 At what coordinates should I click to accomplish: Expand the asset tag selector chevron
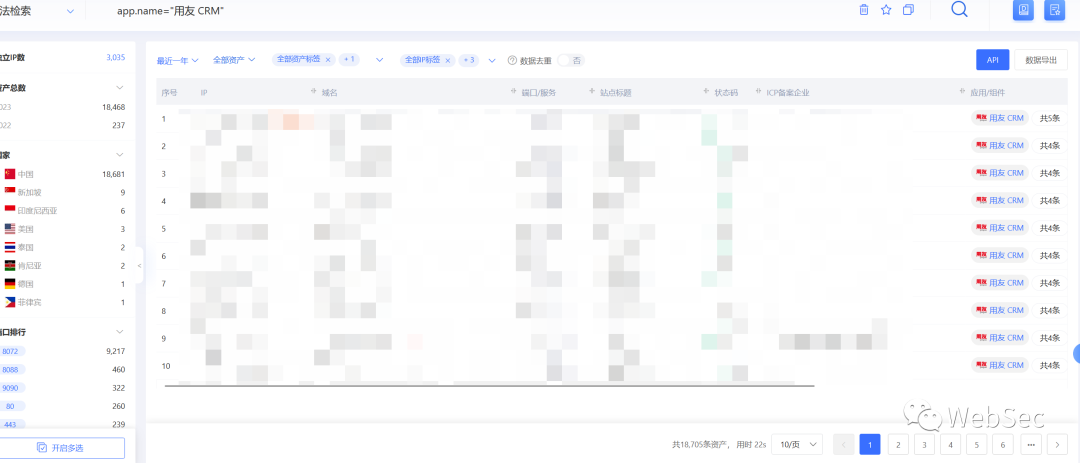379,60
